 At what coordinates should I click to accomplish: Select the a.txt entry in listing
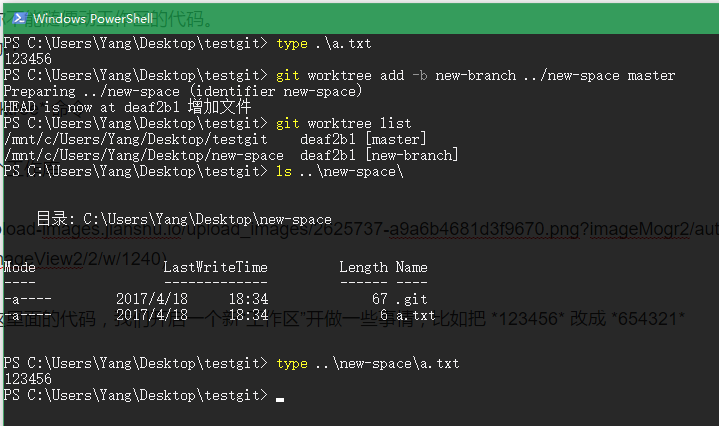416,315
